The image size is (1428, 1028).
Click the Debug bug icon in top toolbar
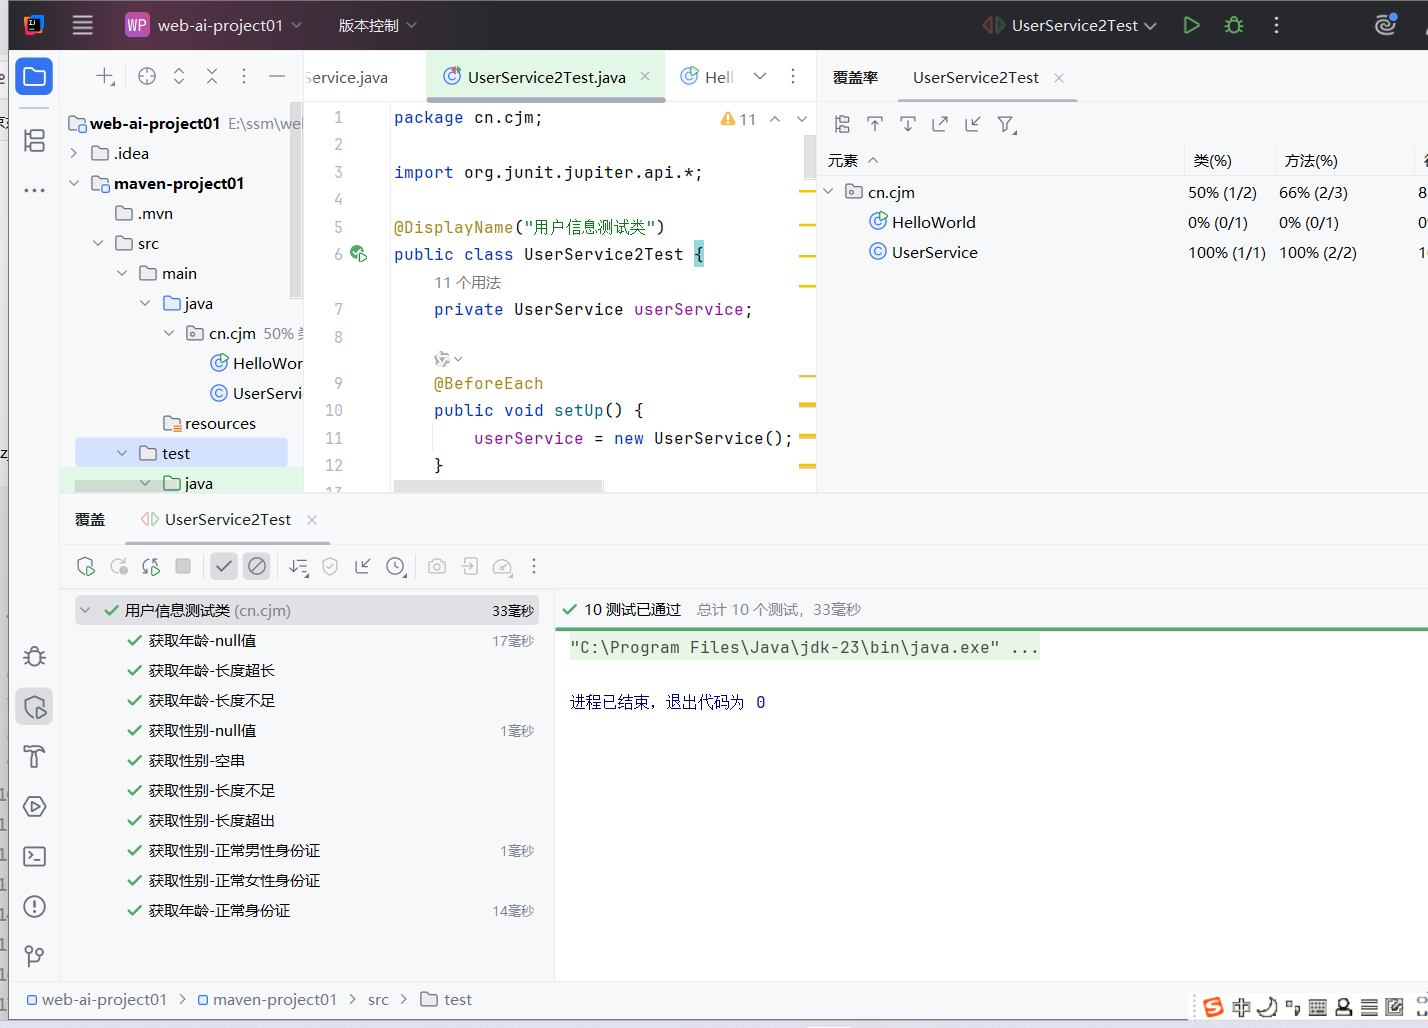[x=1234, y=25]
